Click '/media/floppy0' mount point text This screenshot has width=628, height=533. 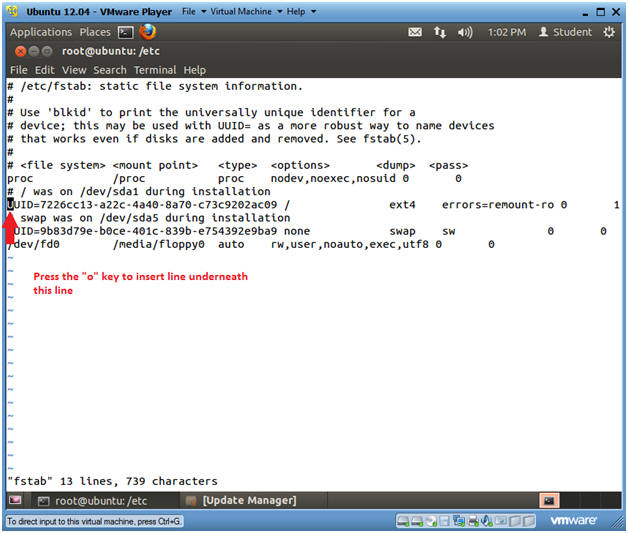click(x=159, y=244)
